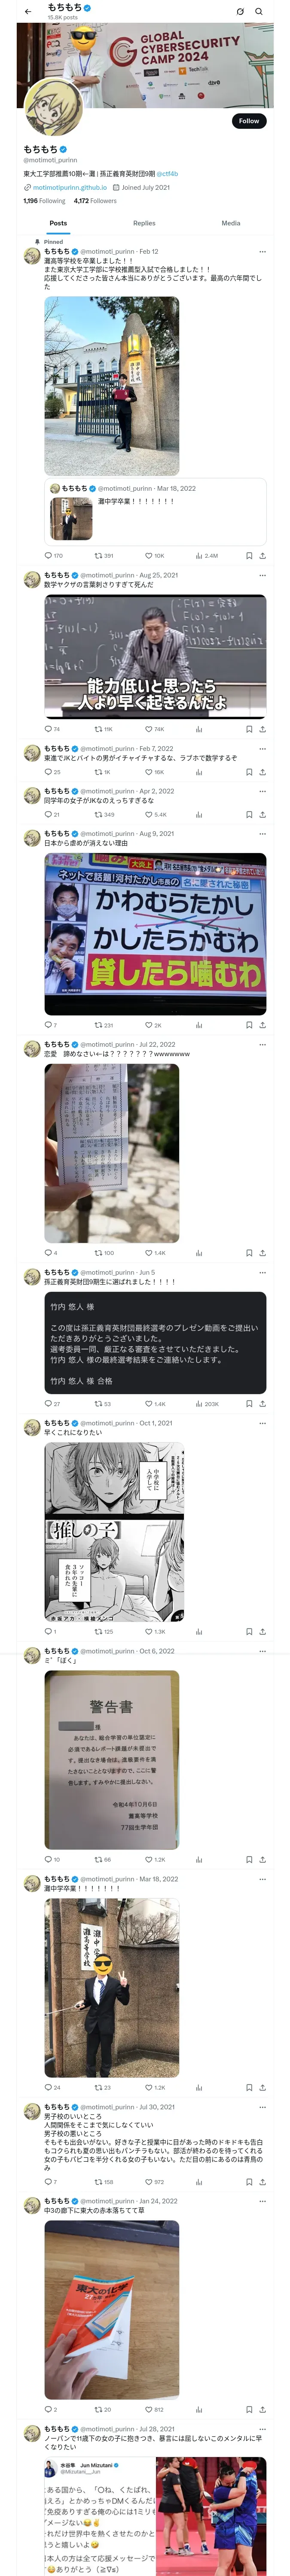Reply to the Aug 9, 2021 post
This screenshot has height=2576, width=290.
tap(48, 1025)
